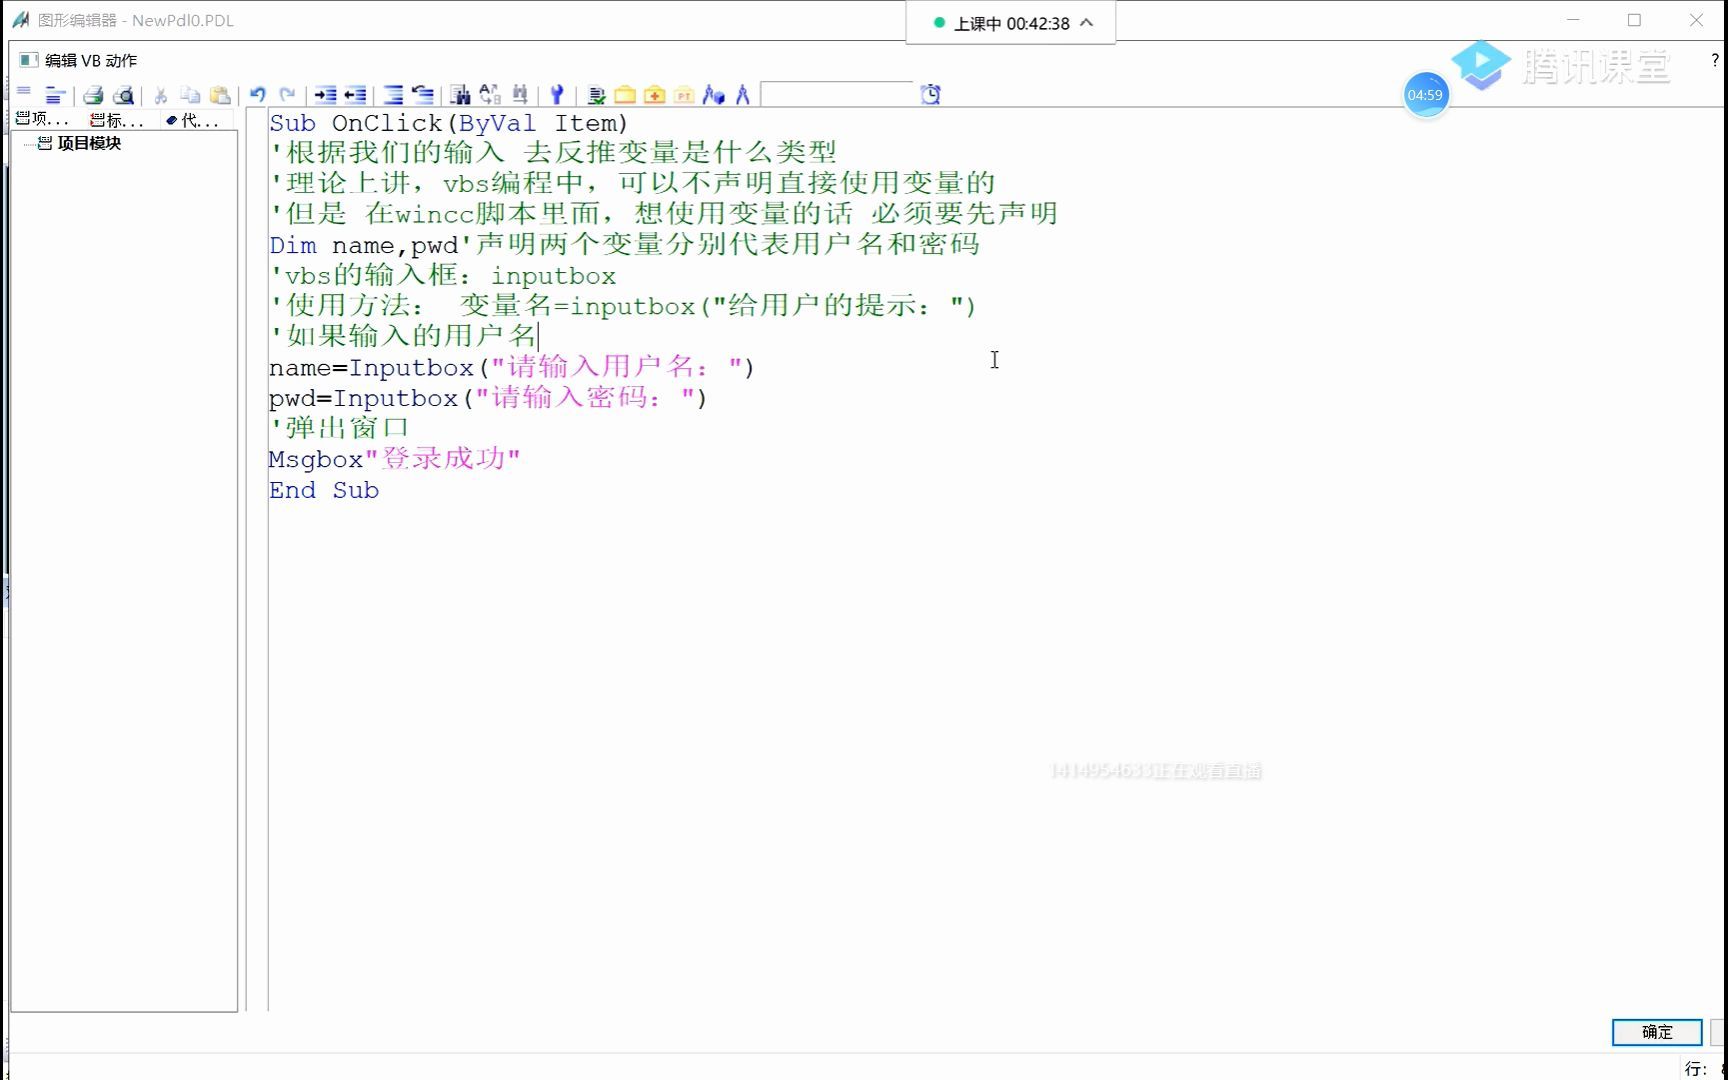The height and width of the screenshot is (1080, 1728).
Task: Redo the last undone edit
Action: 287,95
